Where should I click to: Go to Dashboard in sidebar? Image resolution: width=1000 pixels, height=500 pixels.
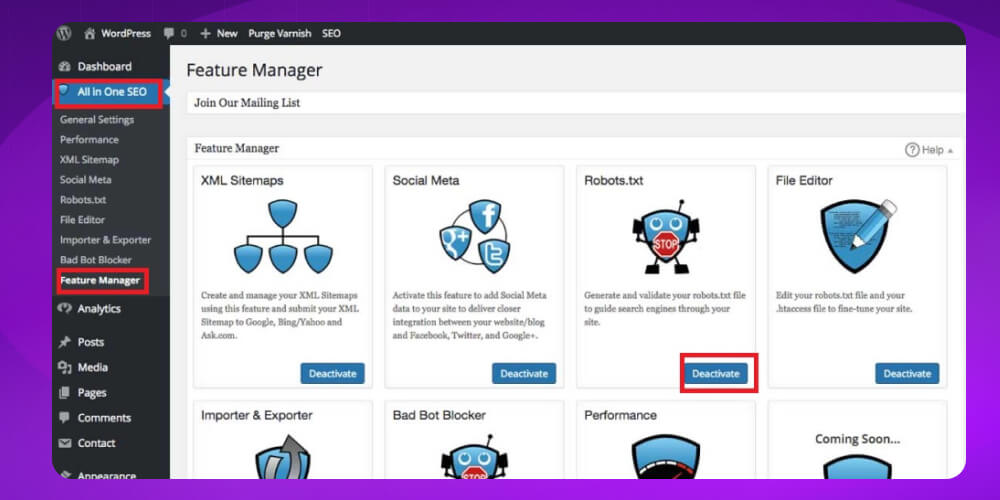click(105, 66)
